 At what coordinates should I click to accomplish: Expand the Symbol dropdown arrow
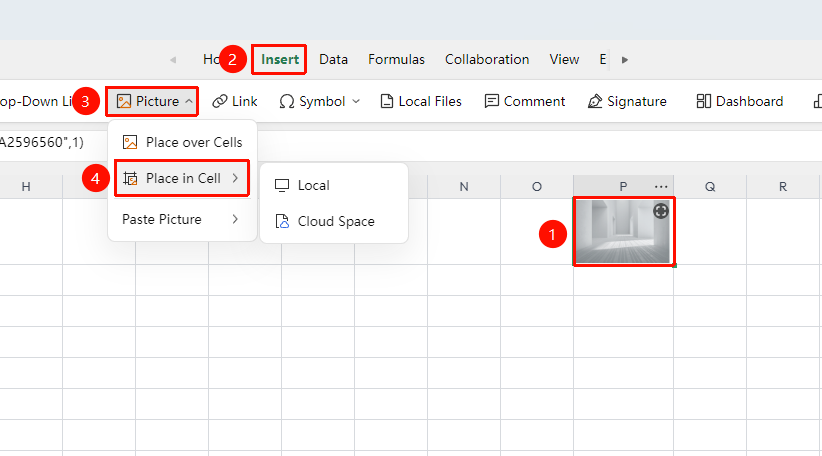[356, 101]
